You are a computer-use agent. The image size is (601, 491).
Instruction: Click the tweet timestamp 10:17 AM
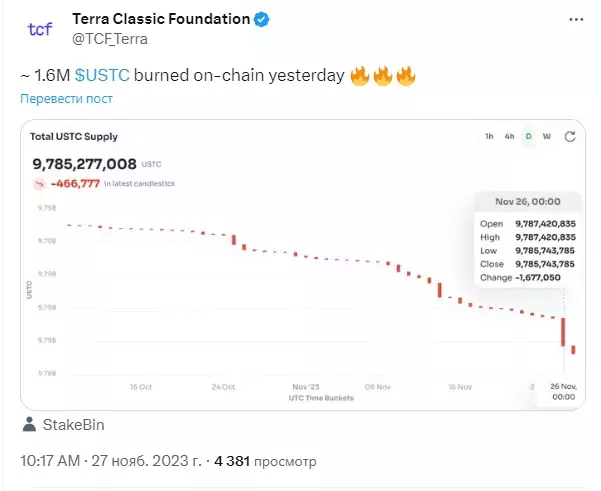[50, 461]
